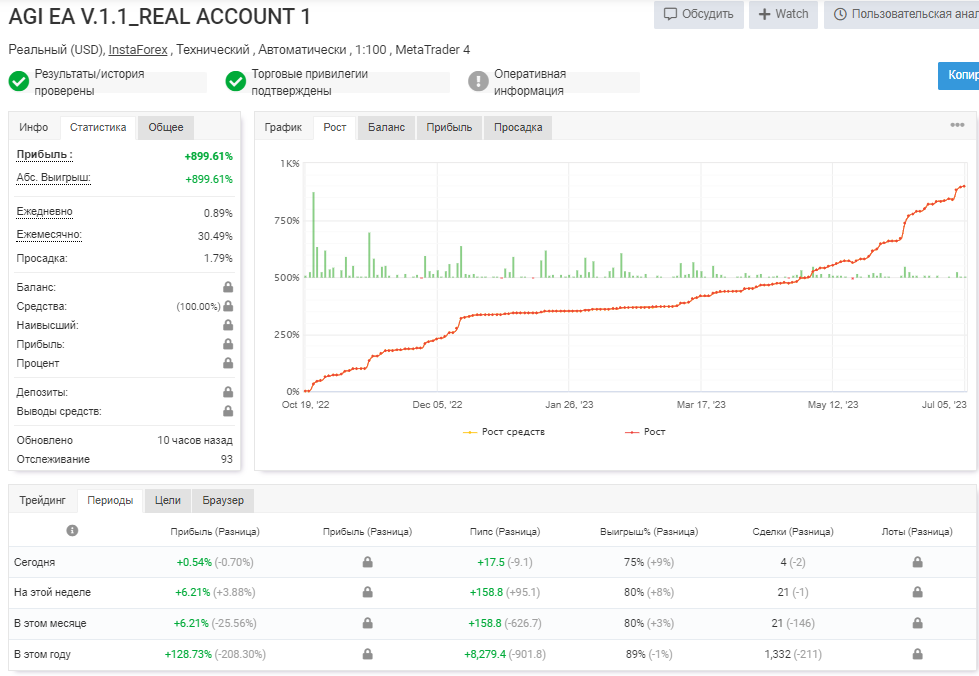This screenshot has width=979, height=676.
Task: Switch to the Трейдинг tab
Action: 42,501
